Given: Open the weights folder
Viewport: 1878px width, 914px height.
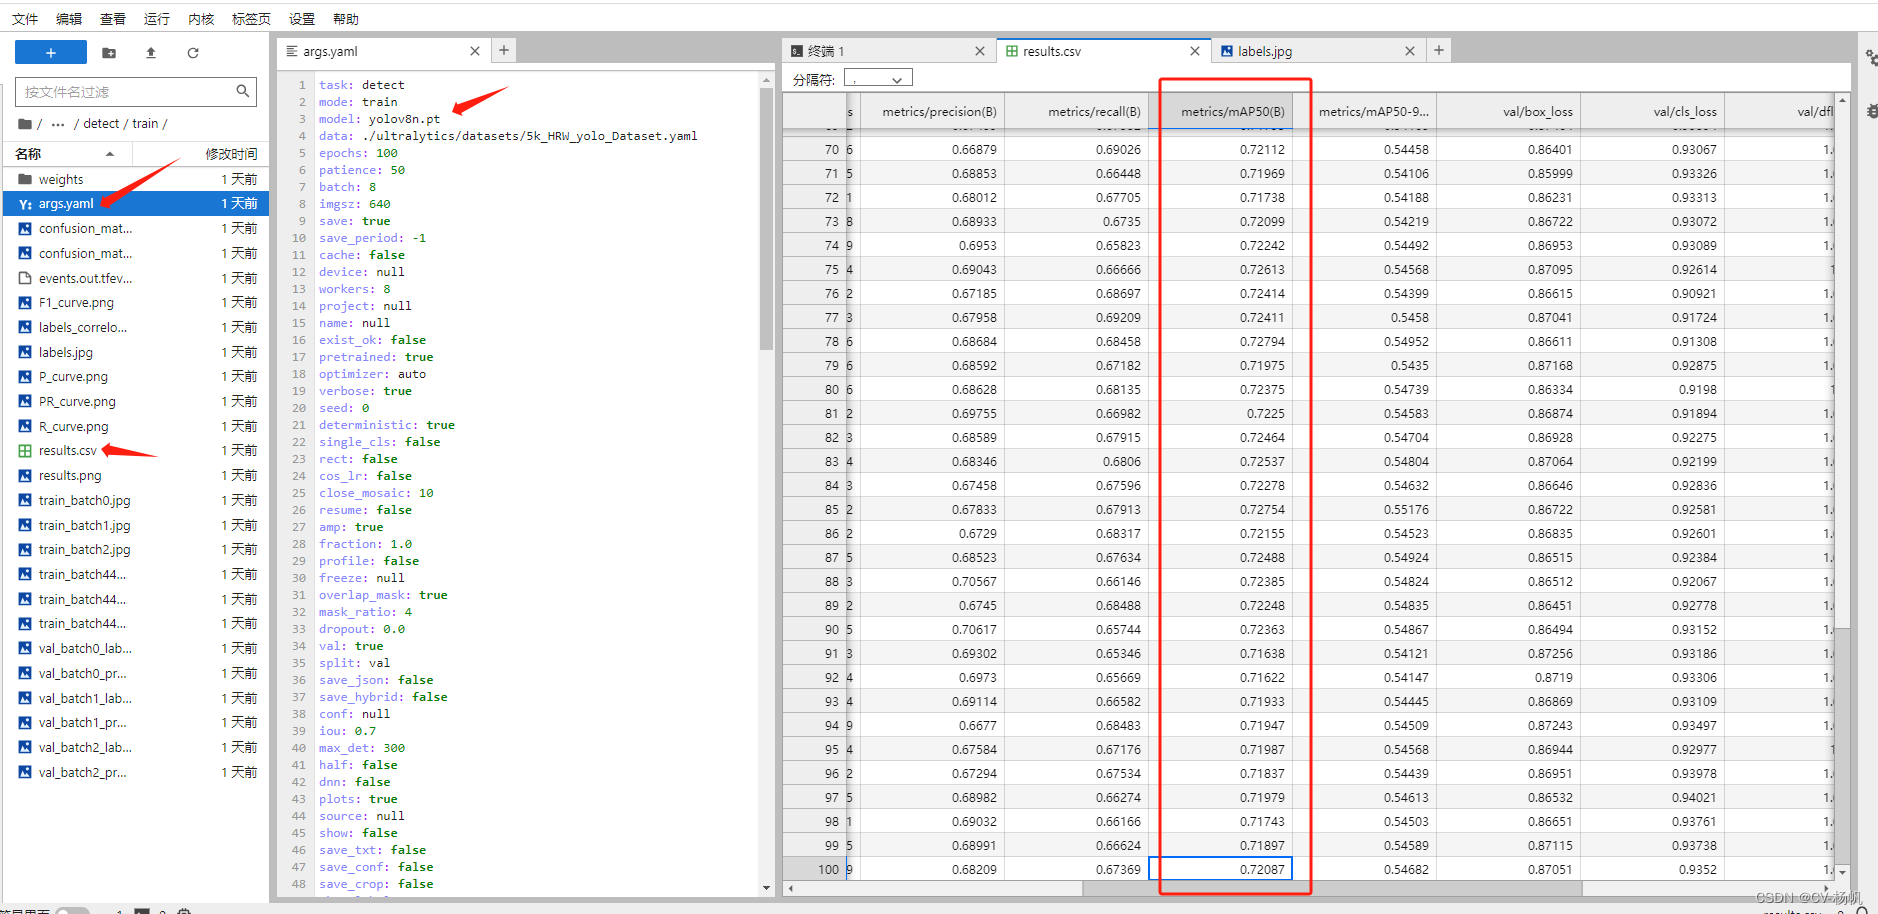Looking at the screenshot, I should coord(137,180).
